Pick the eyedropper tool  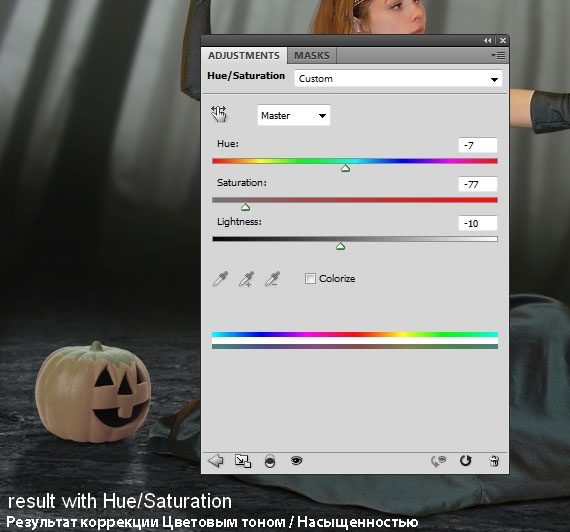[220, 279]
